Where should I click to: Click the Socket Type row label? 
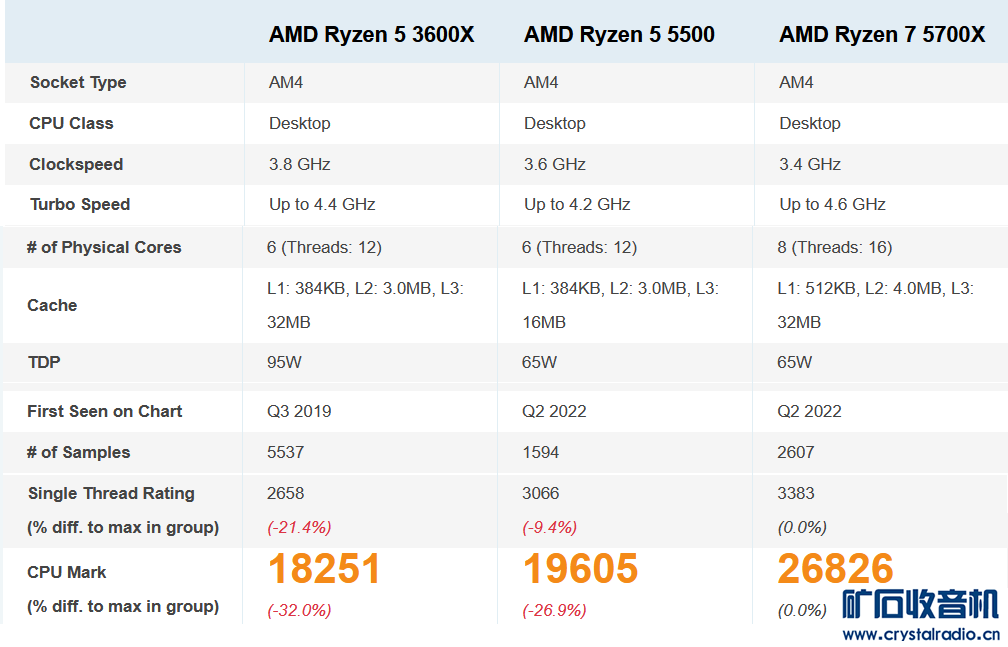pos(78,83)
